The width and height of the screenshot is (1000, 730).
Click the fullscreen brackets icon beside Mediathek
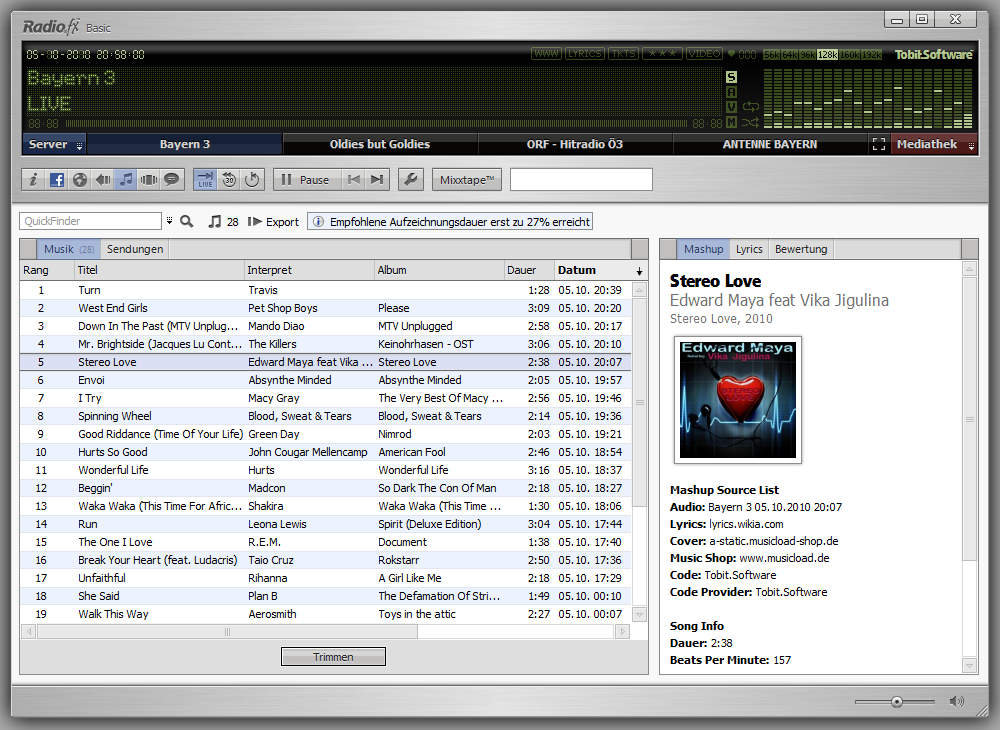pyautogui.click(x=879, y=145)
